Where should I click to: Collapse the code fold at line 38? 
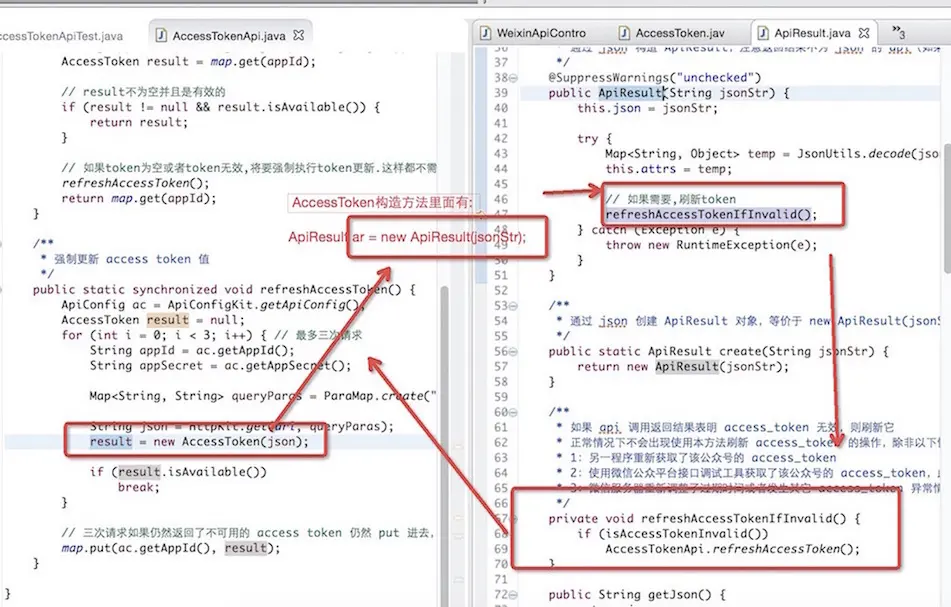coord(513,78)
